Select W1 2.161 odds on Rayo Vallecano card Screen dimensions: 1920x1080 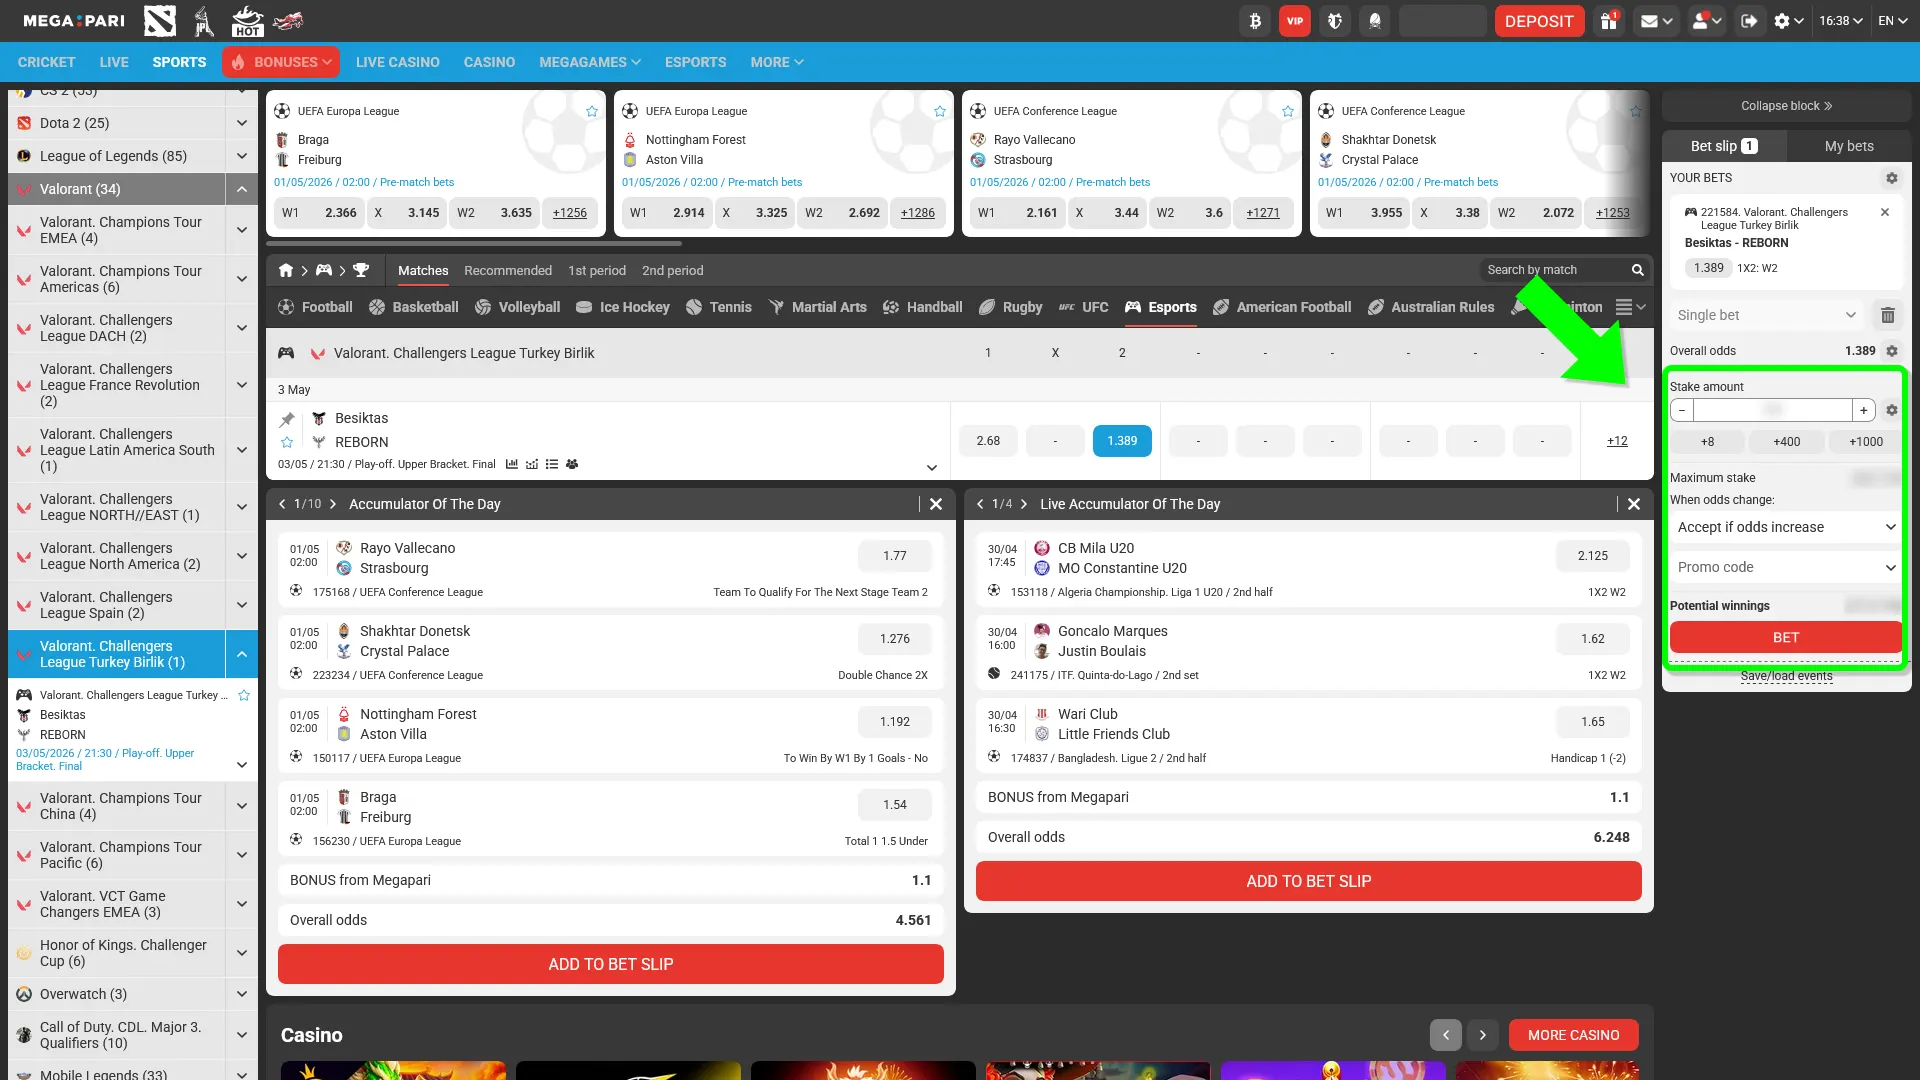1018,213
